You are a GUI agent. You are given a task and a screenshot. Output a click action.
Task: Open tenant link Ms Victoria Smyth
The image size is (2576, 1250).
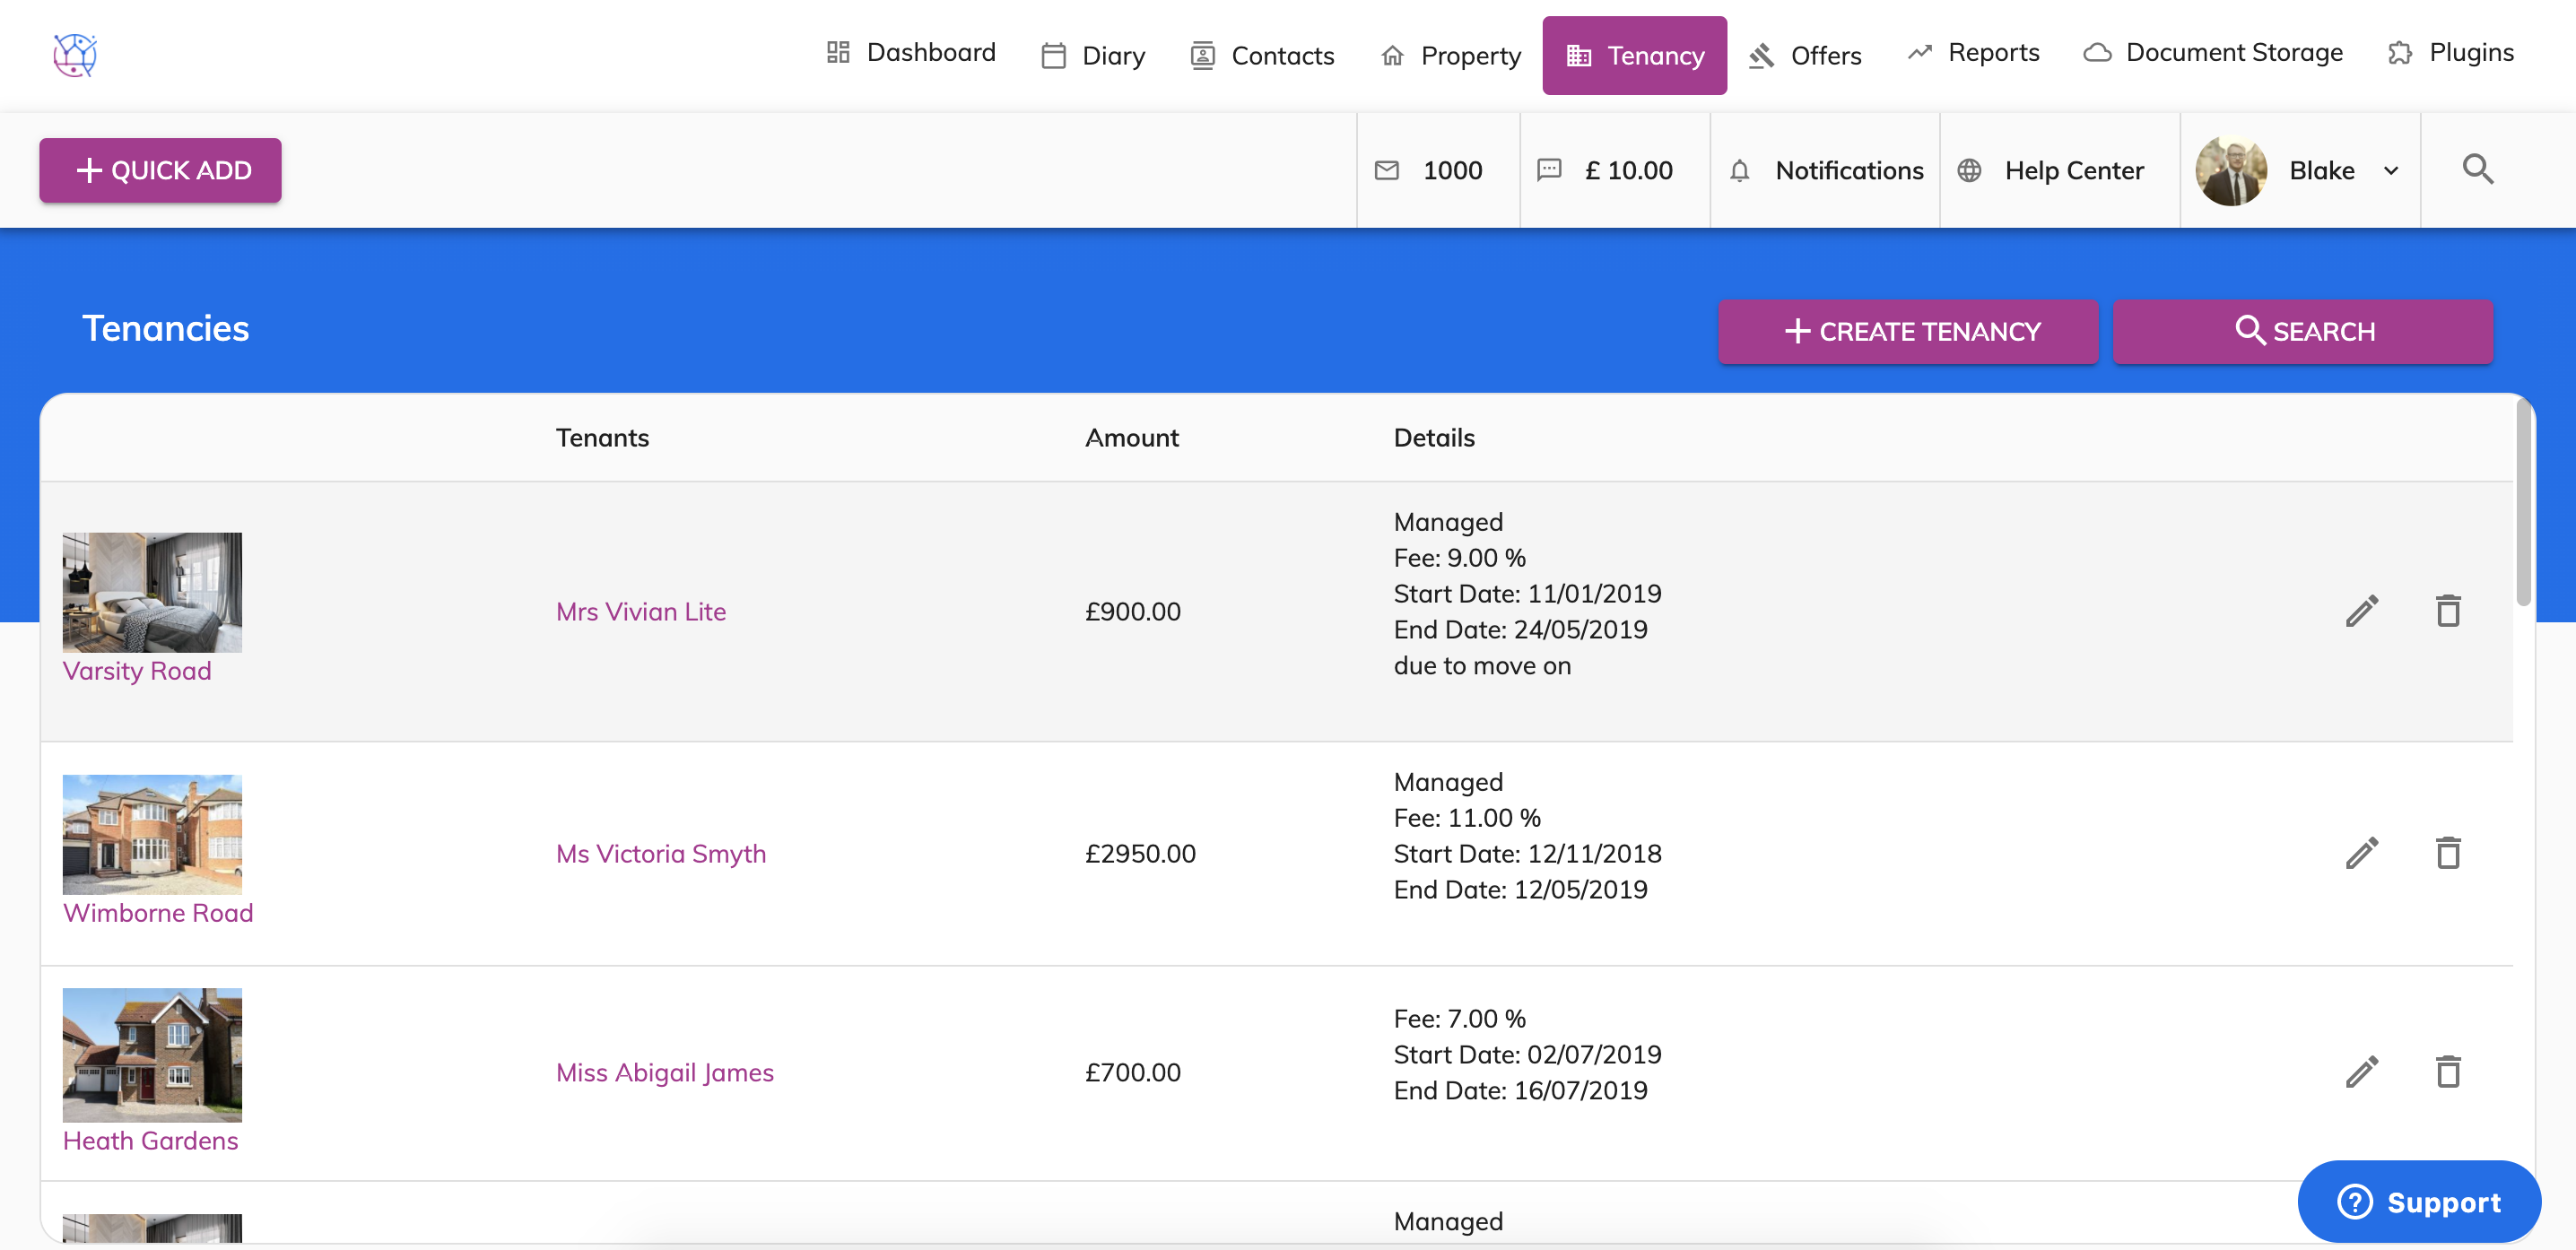click(661, 853)
